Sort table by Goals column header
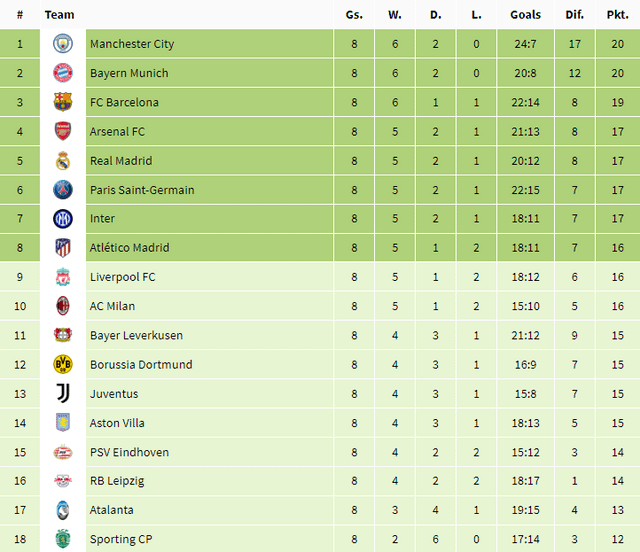640x552 pixels. 525,15
